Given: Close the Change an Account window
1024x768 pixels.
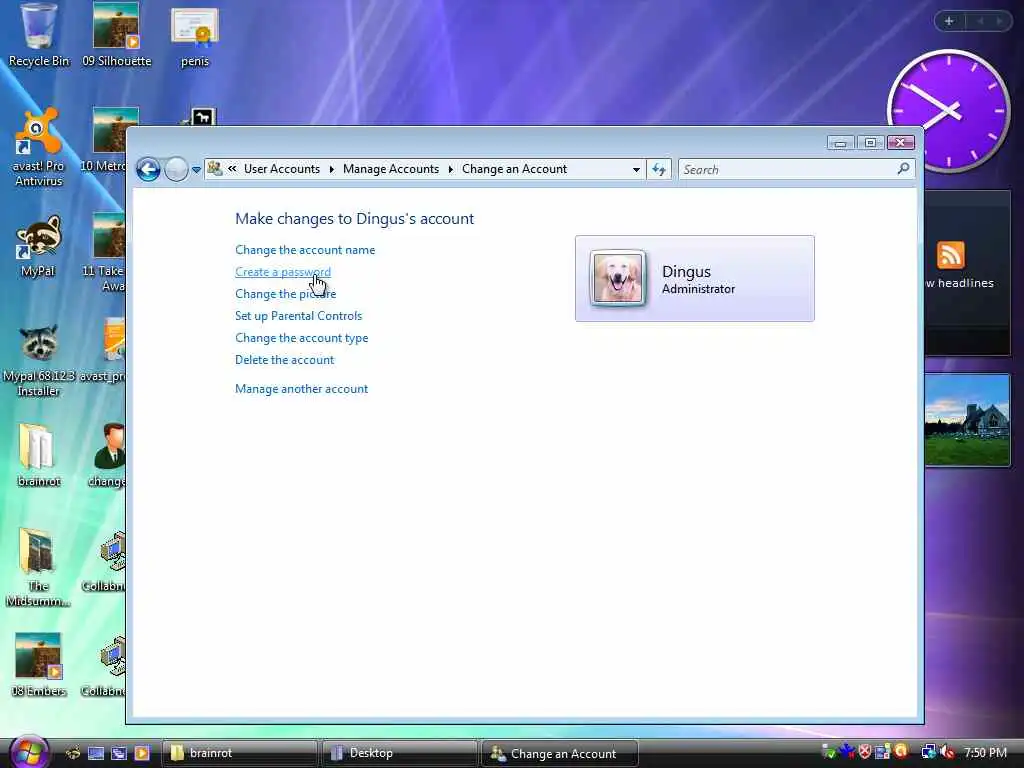Looking at the screenshot, I should coord(901,143).
